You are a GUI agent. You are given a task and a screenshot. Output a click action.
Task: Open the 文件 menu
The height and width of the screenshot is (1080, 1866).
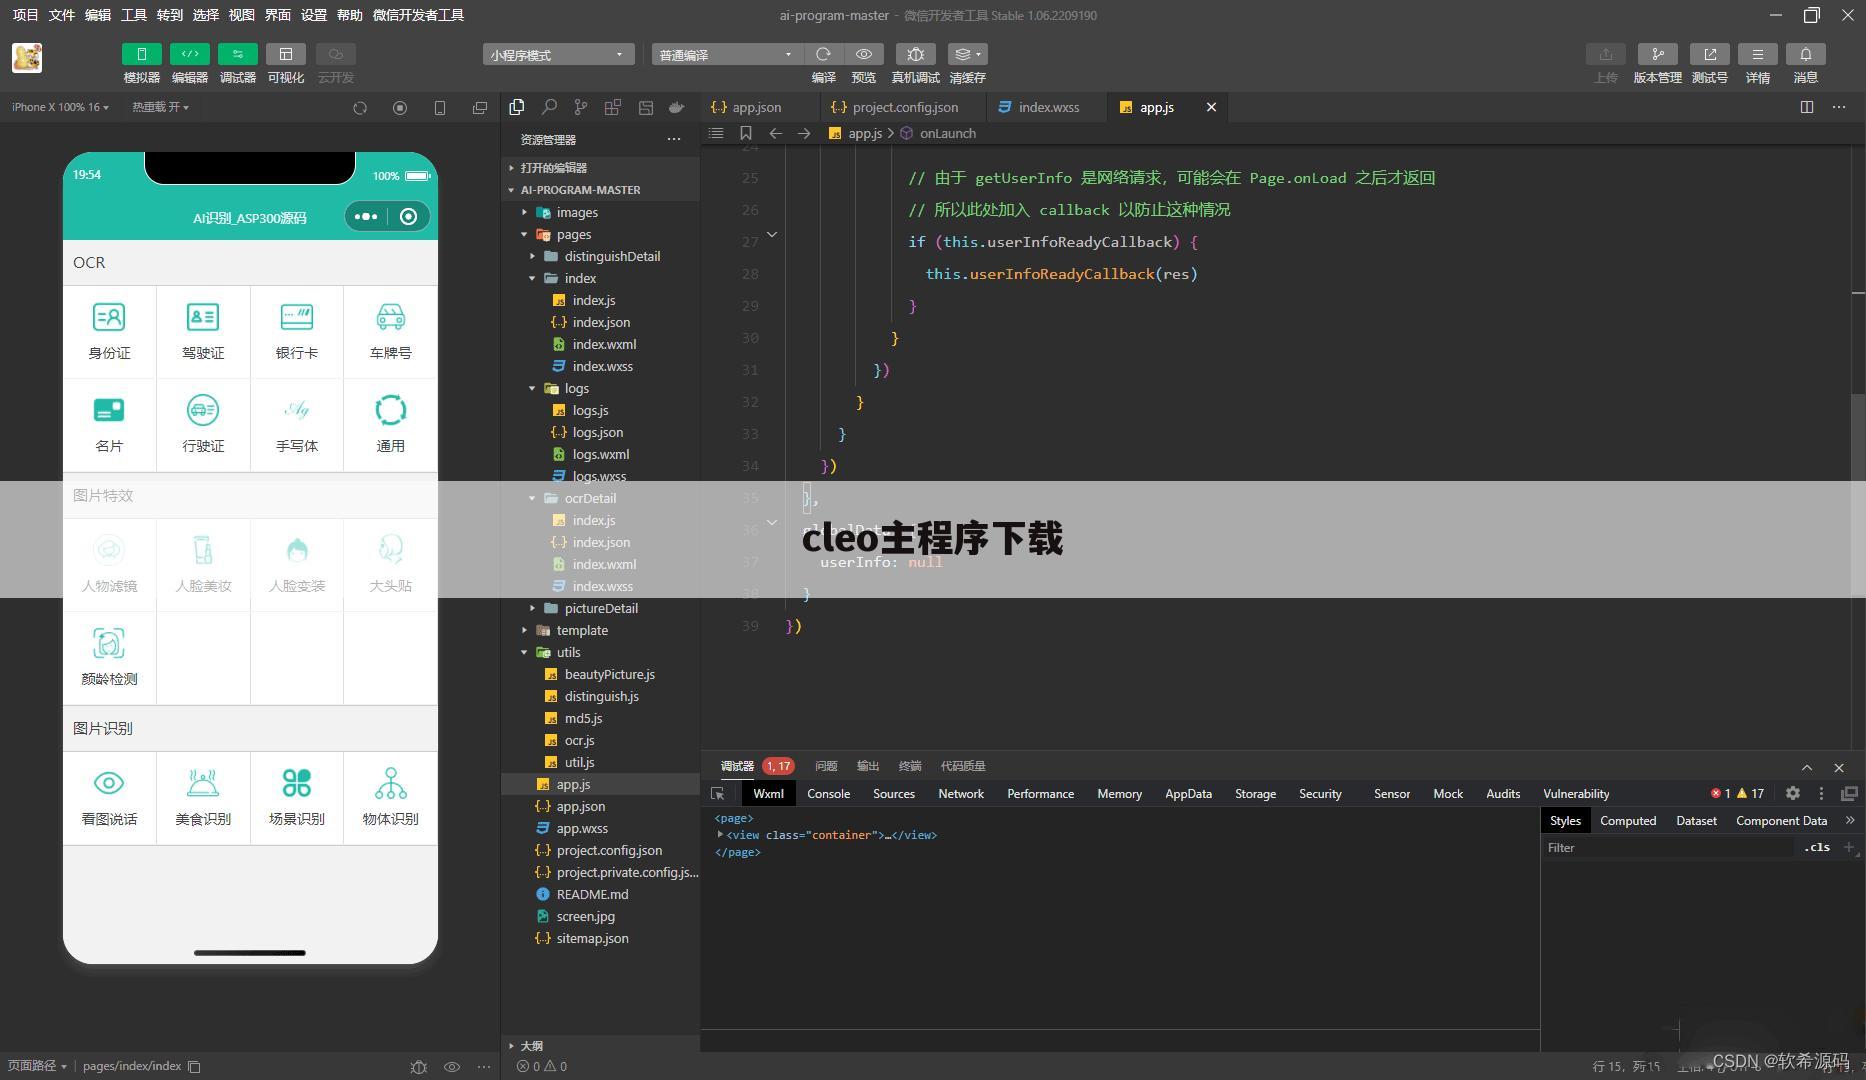click(62, 15)
